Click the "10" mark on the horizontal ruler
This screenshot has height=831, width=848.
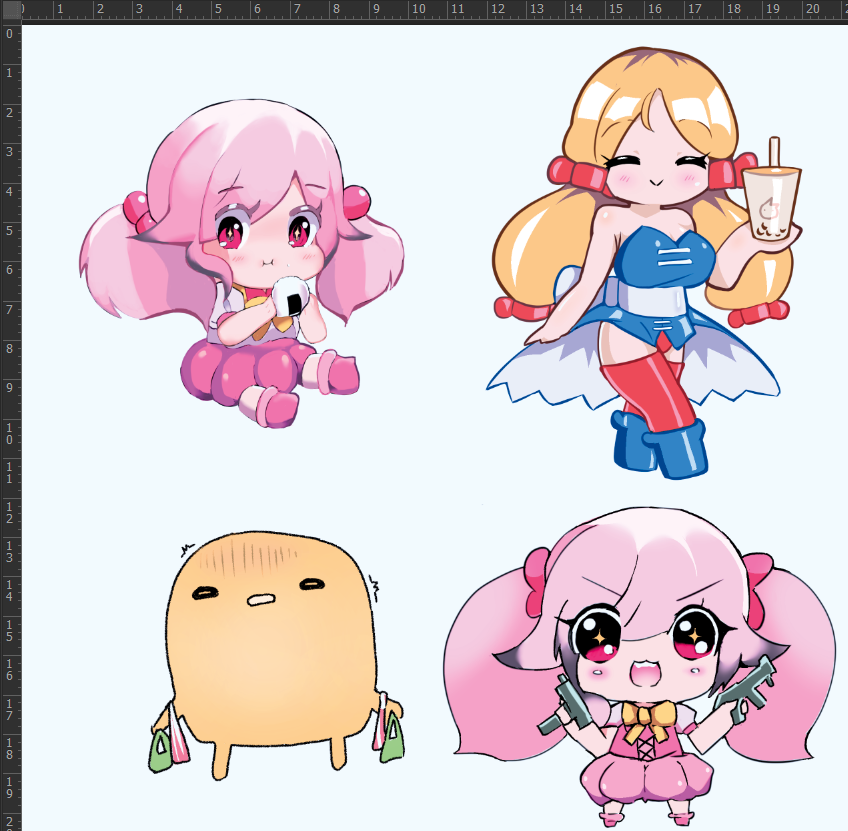(x=419, y=9)
